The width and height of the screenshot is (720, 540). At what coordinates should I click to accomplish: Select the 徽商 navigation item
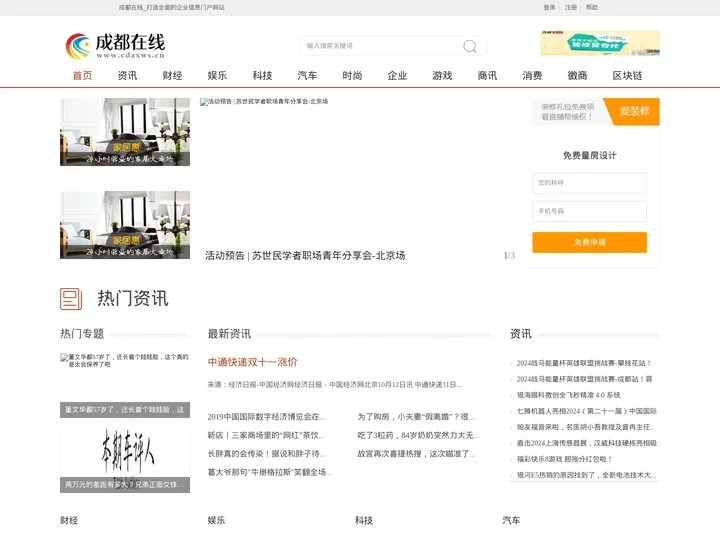point(577,76)
